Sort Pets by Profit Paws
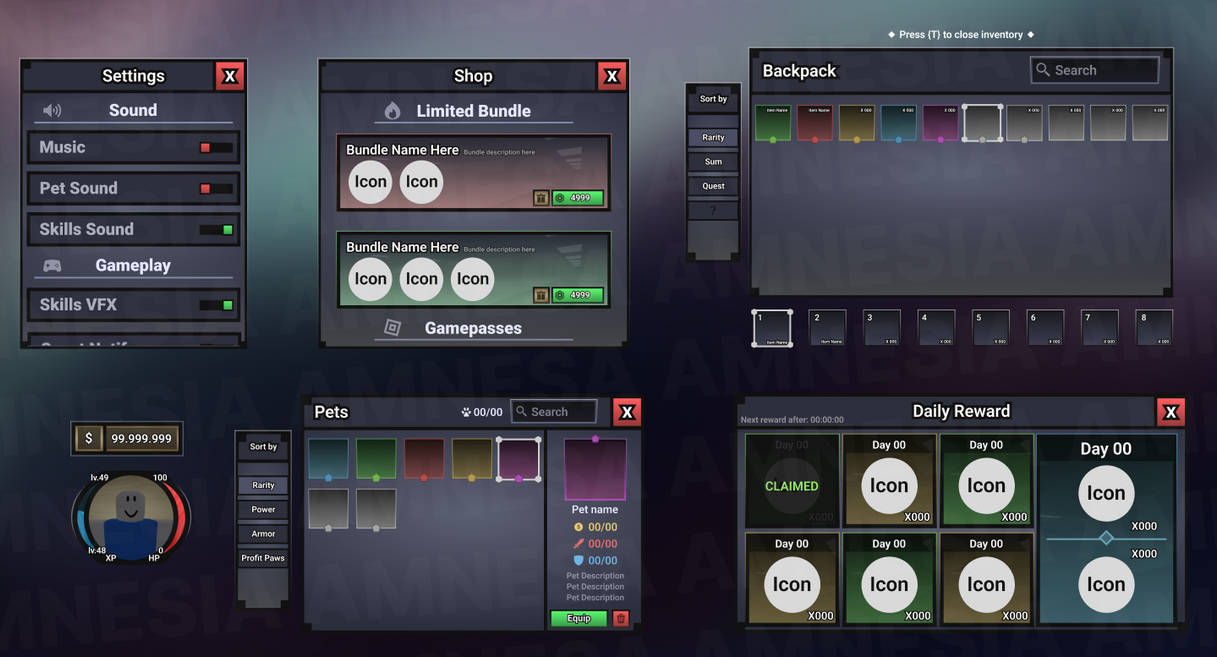This screenshot has height=657, width=1217. 263,558
